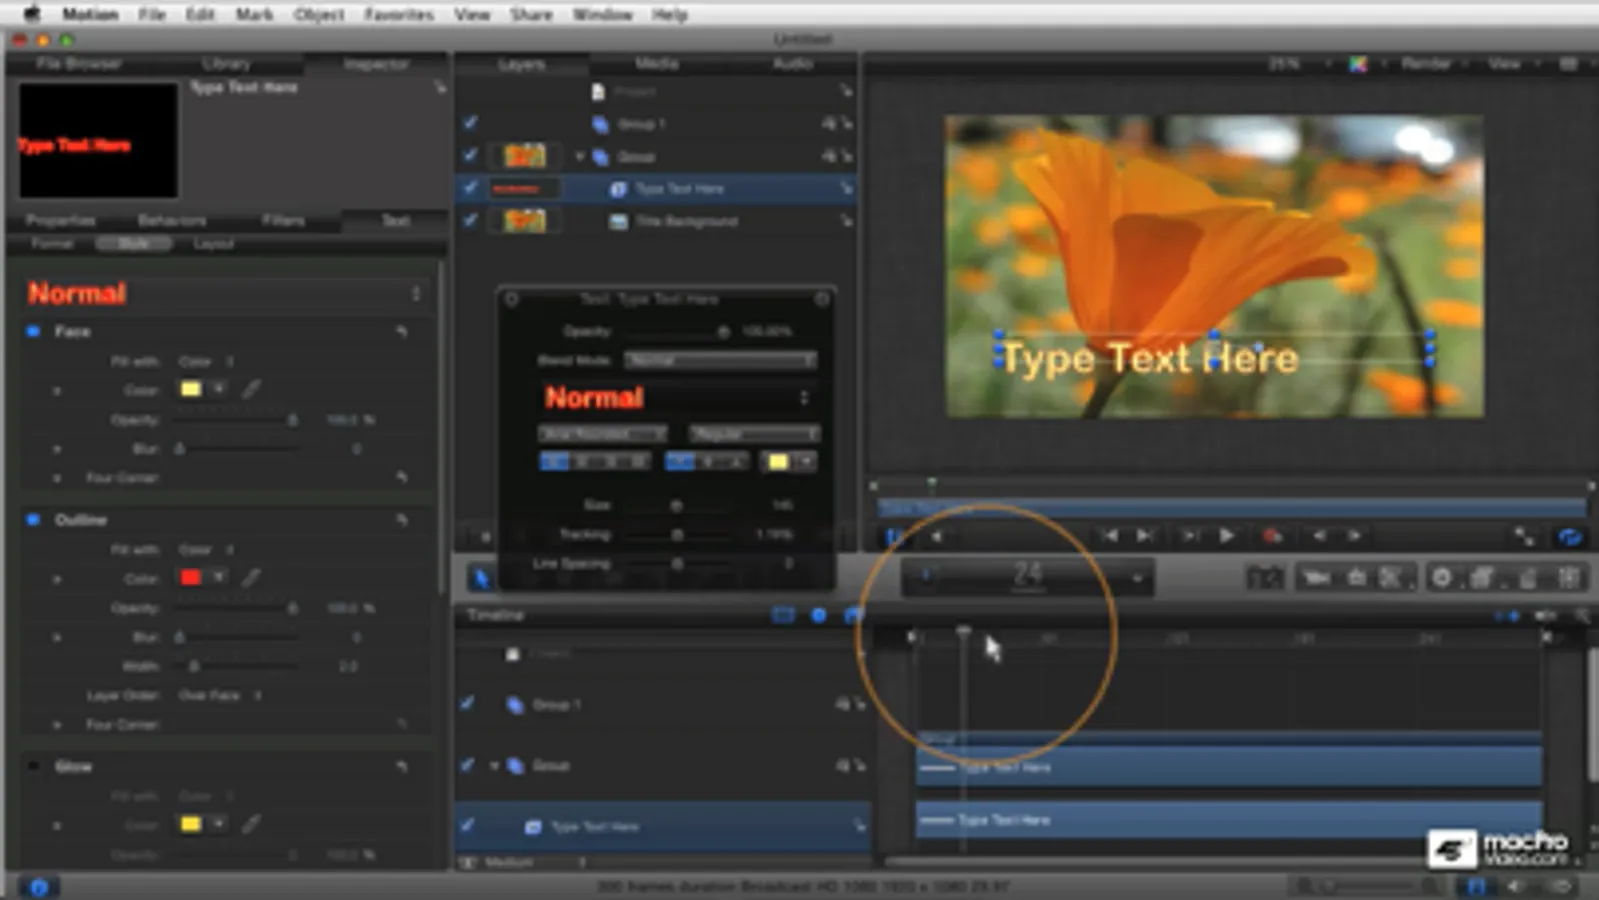Open the font family dropdown in the HUD
1599x900 pixels.
coord(603,434)
